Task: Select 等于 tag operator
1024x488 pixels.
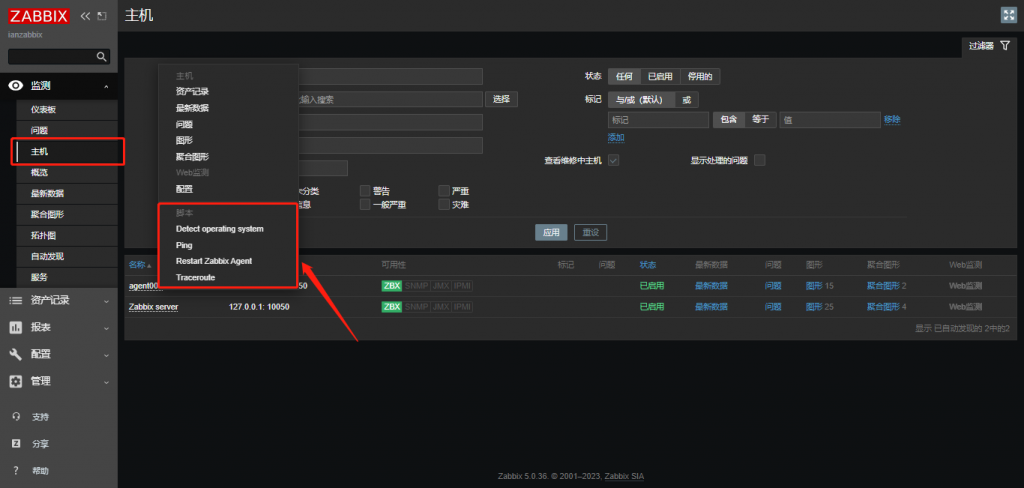Action: [x=761, y=120]
